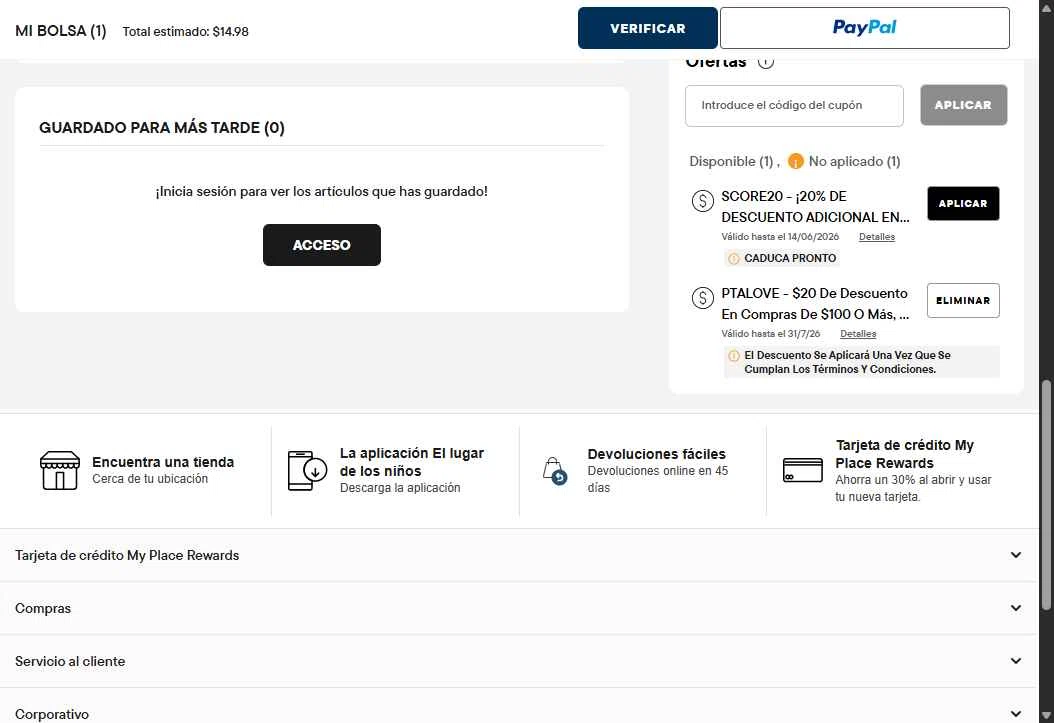Click 'CADUCA PRONTO' label
This screenshot has height=723, width=1054.
point(790,258)
